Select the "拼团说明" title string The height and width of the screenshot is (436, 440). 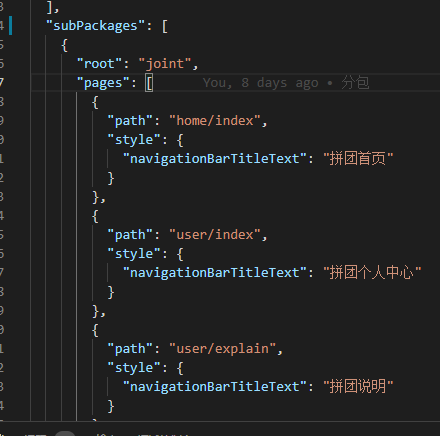[358, 387]
